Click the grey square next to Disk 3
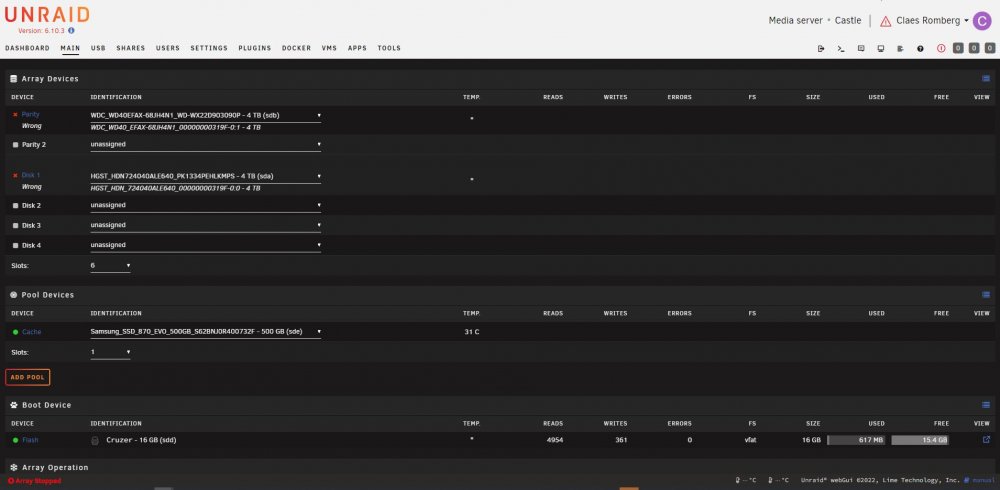 pyautogui.click(x=15, y=226)
